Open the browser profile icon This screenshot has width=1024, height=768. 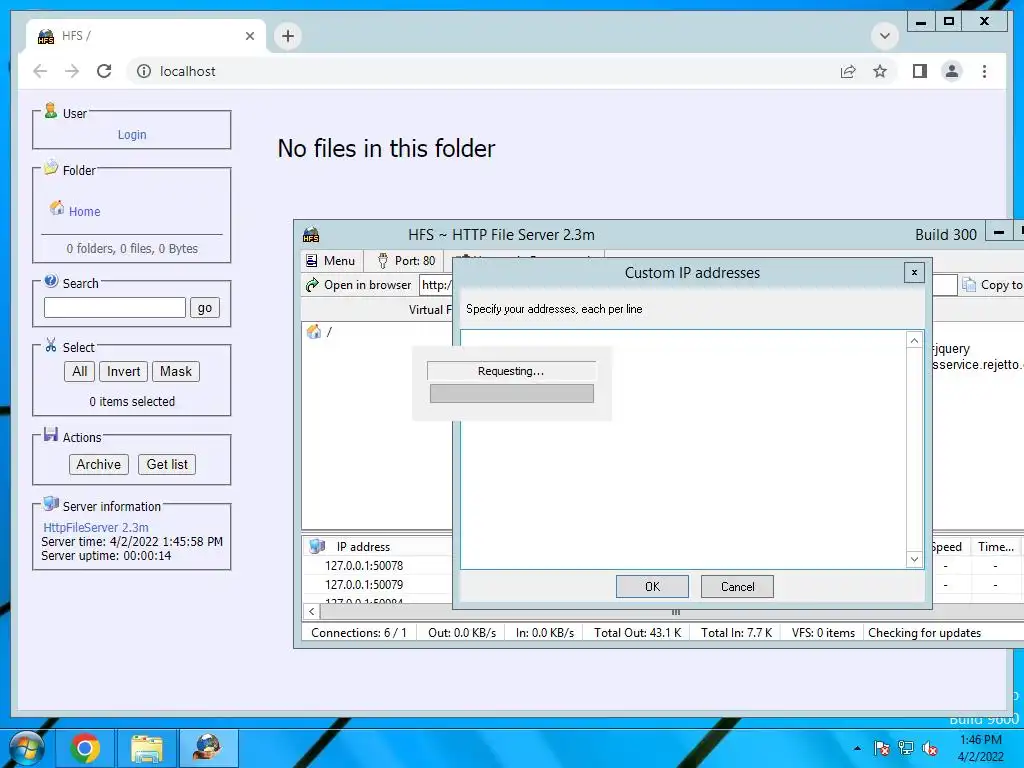[x=952, y=71]
